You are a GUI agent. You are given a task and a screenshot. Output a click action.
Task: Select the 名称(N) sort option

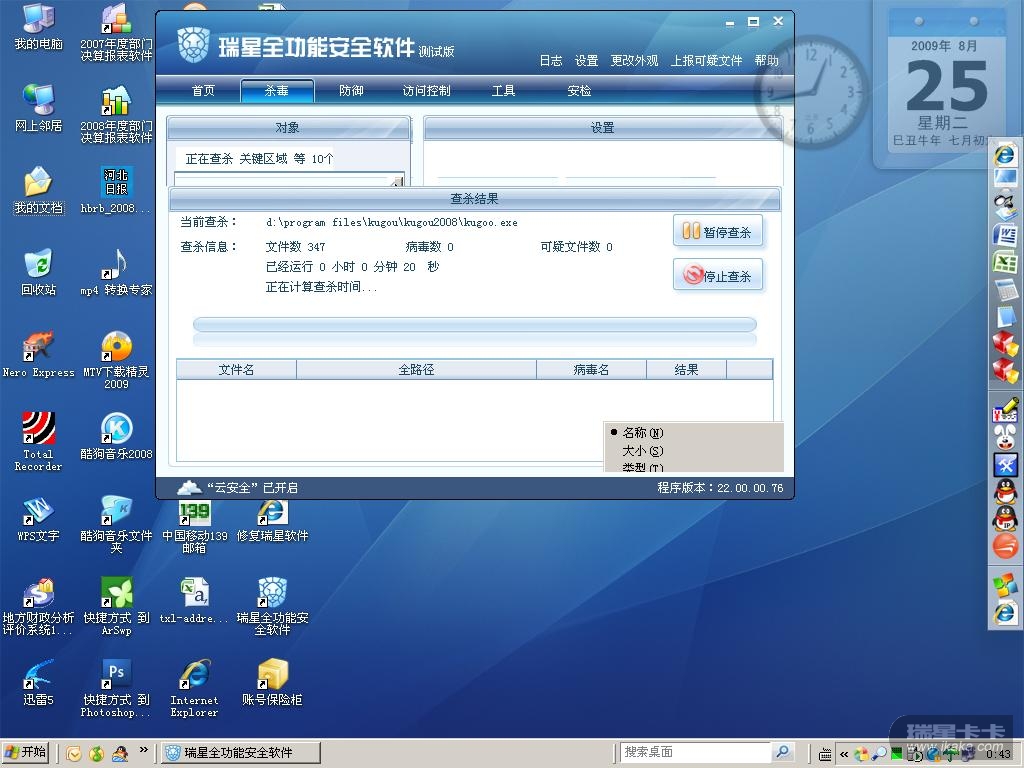point(643,432)
